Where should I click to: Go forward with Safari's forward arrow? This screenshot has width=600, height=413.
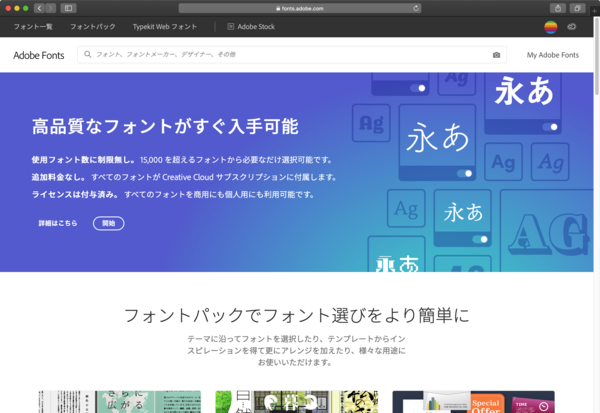point(51,8)
